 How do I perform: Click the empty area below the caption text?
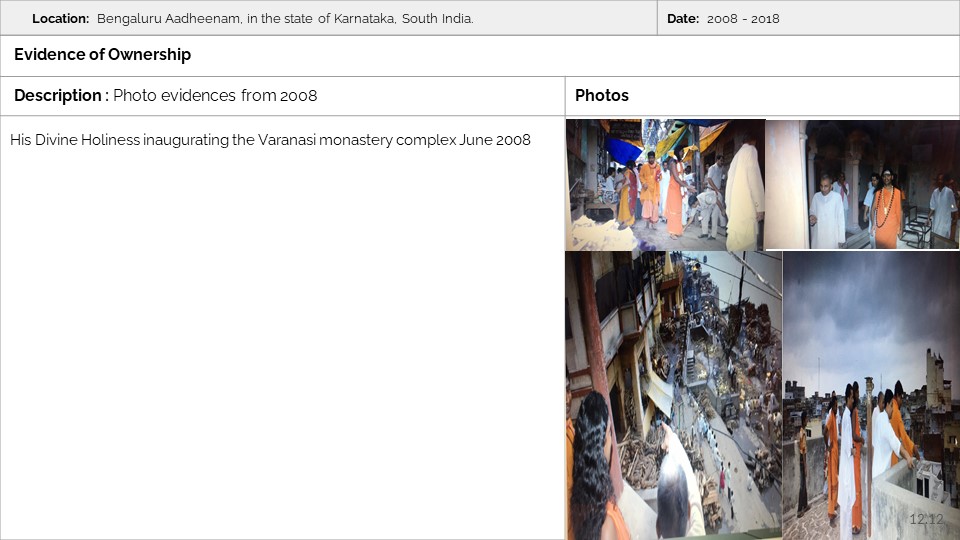coord(282,340)
